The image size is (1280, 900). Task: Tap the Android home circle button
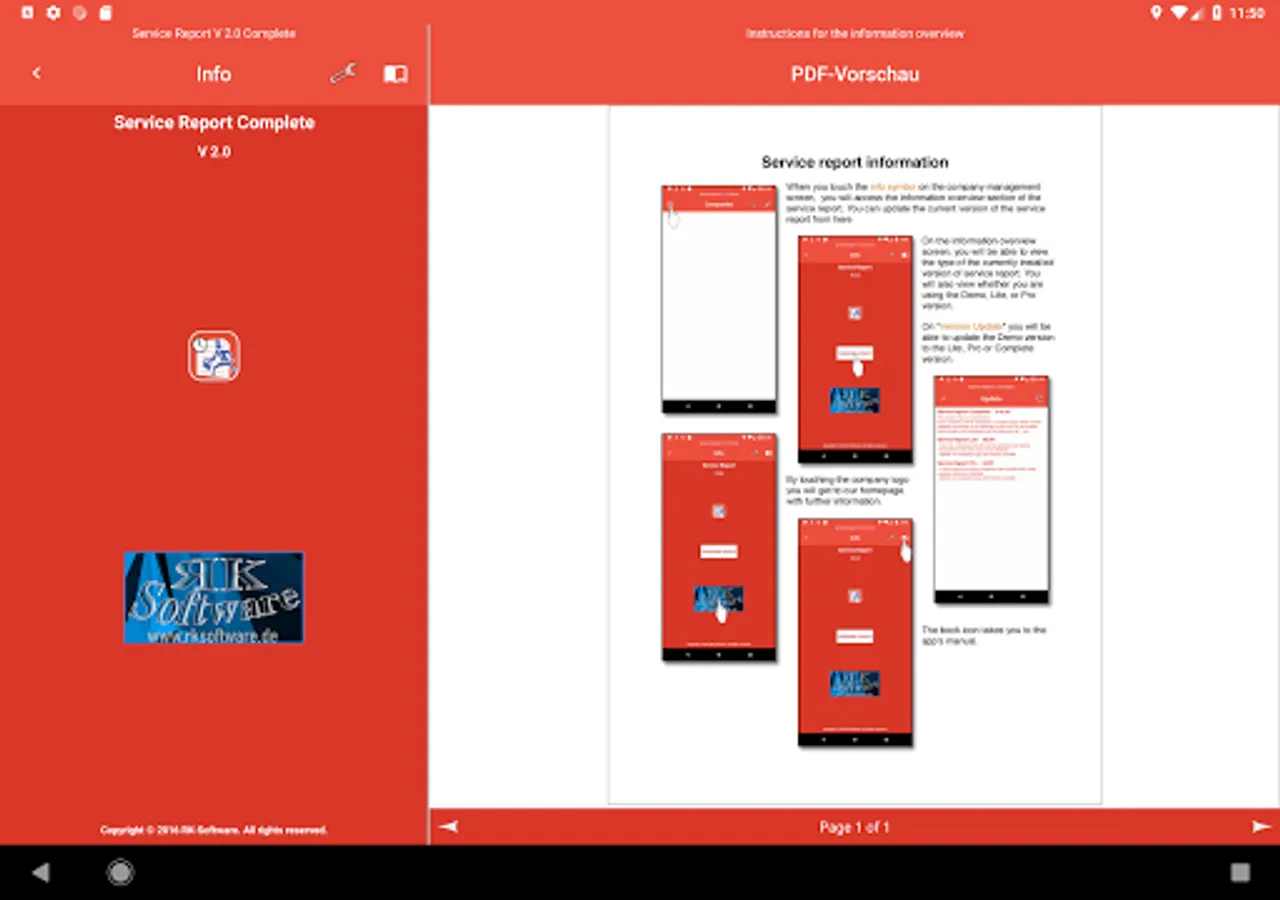click(x=120, y=873)
